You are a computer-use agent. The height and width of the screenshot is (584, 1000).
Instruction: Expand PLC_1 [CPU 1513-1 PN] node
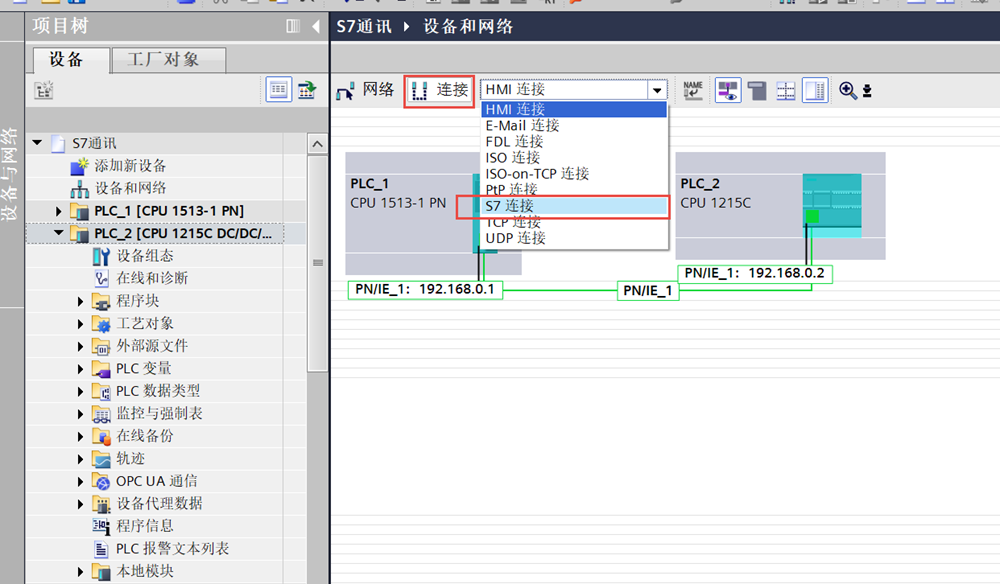pyautogui.click(x=59, y=211)
